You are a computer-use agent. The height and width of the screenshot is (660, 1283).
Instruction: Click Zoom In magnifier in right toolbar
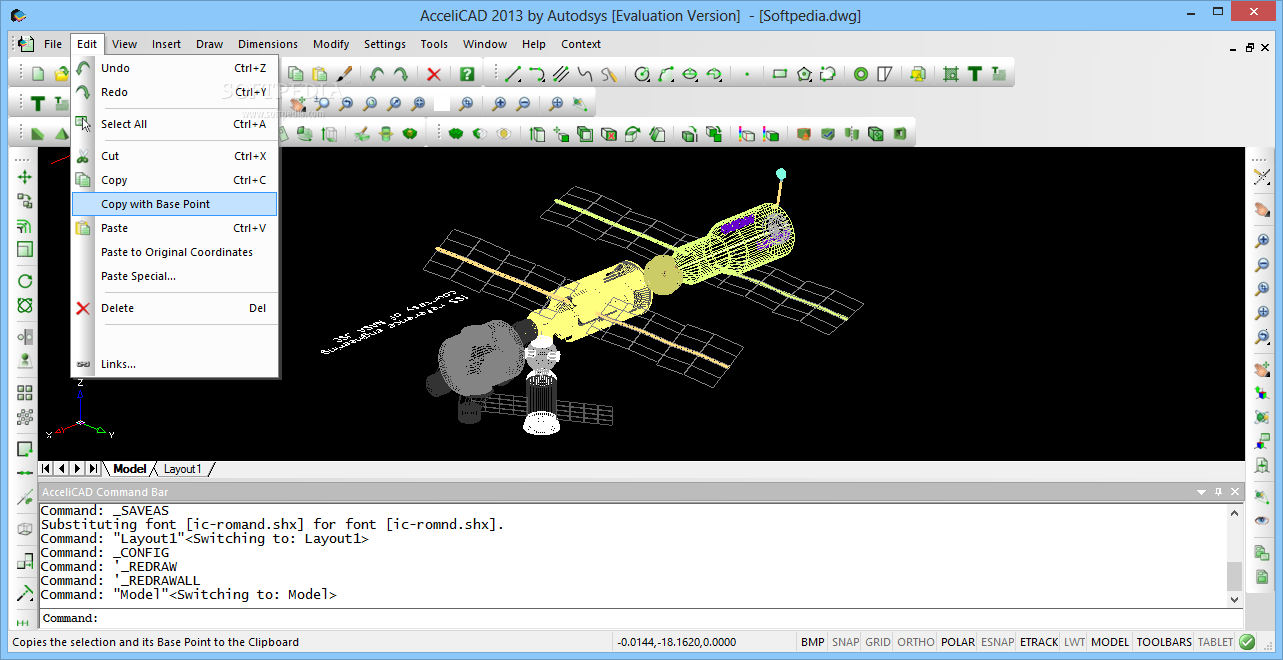[x=1262, y=241]
